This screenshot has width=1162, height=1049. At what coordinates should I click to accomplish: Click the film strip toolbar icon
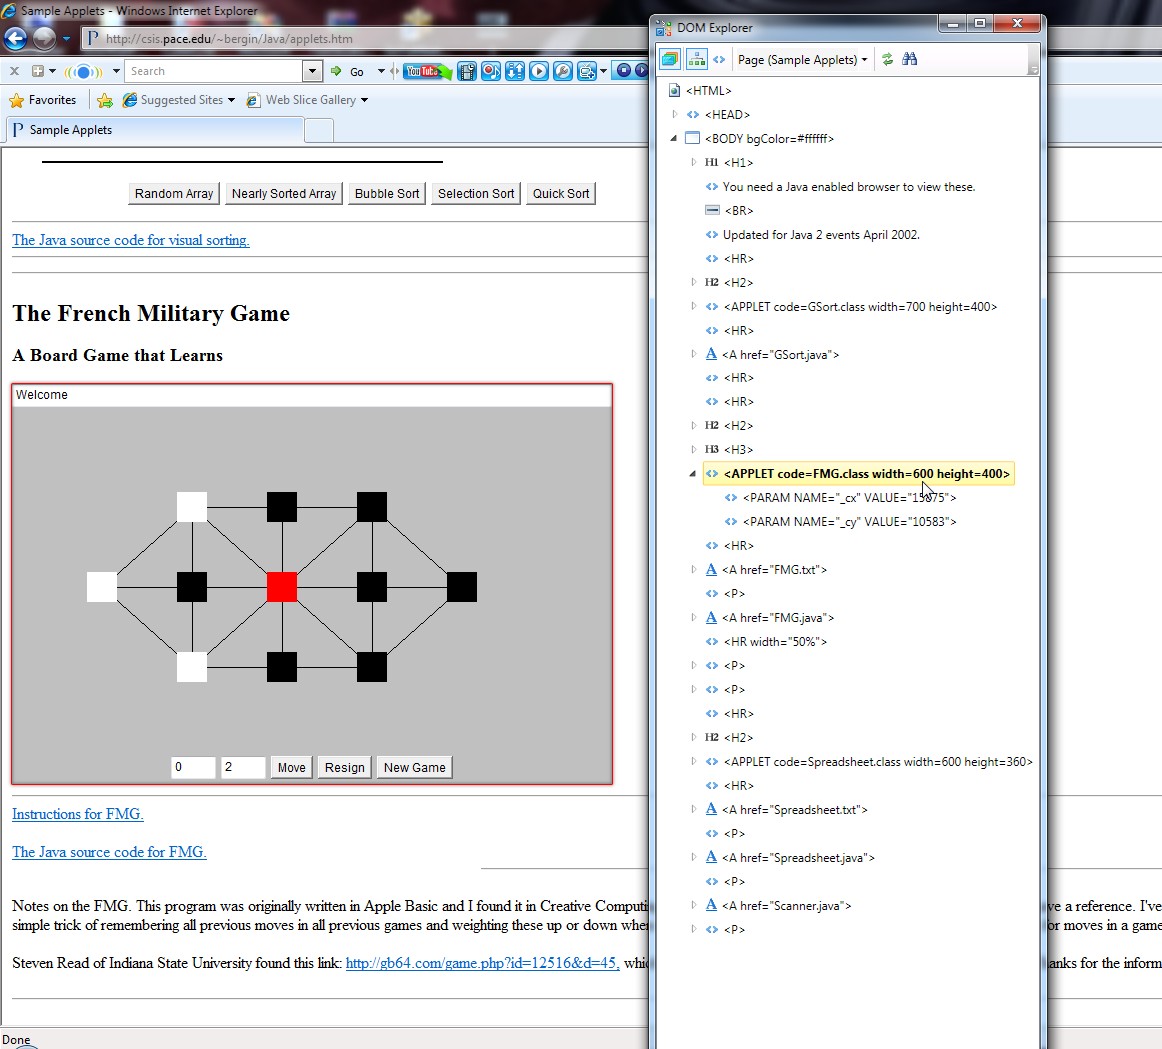click(467, 71)
